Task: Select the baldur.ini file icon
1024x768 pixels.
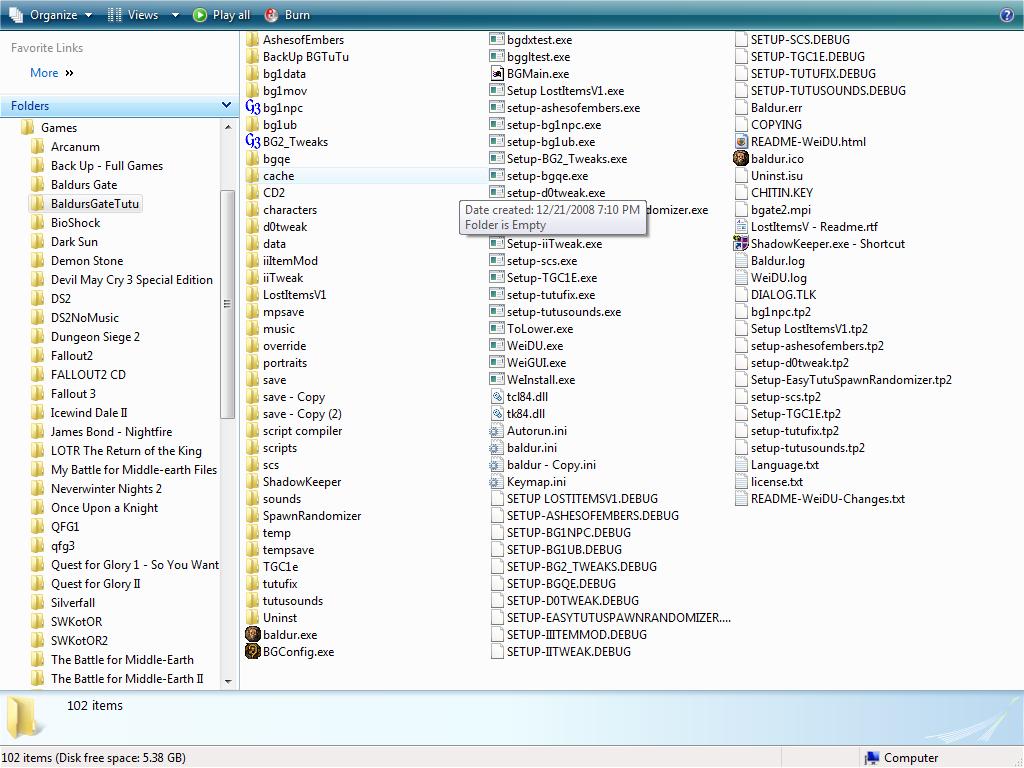Action: 497,447
